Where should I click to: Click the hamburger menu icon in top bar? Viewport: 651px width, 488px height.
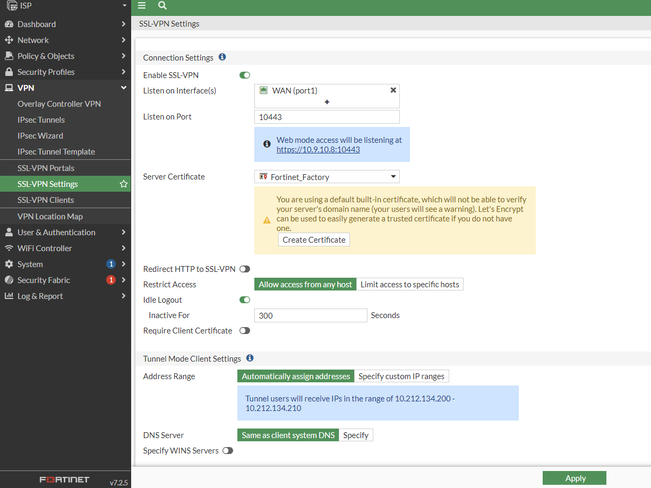click(142, 6)
